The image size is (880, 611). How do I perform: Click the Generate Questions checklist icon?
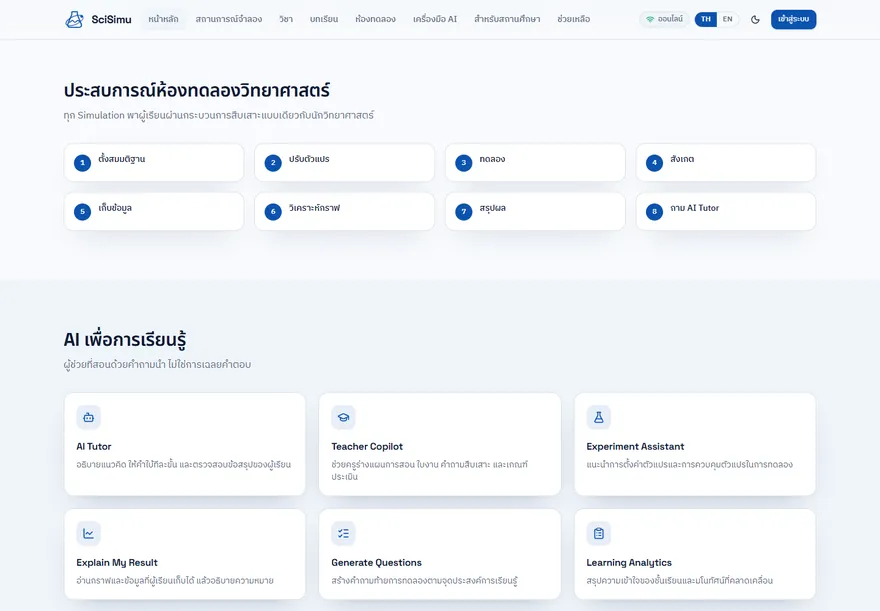343,534
